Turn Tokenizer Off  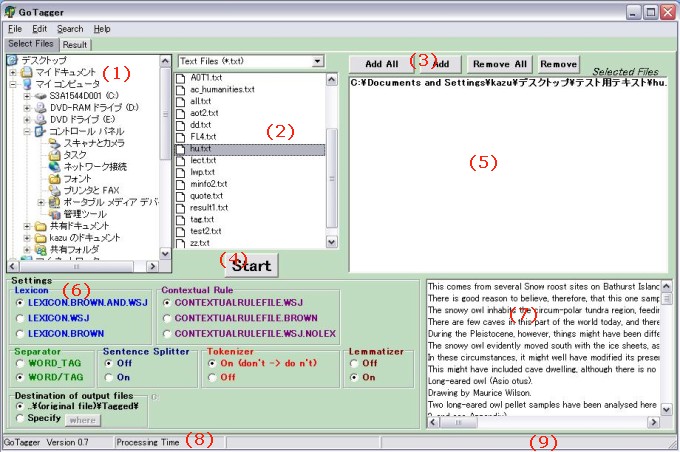(x=212, y=377)
